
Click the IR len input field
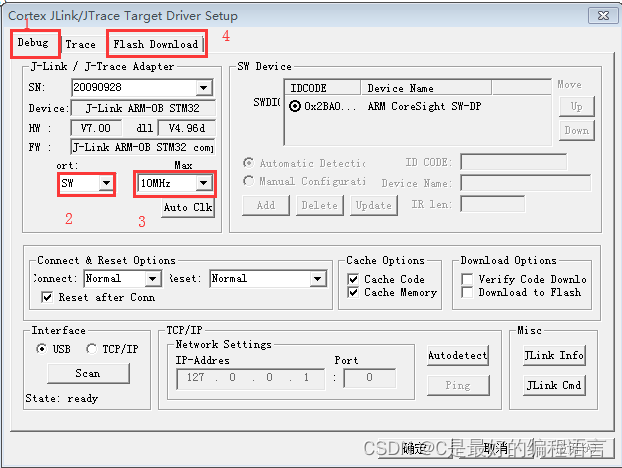[492, 204]
